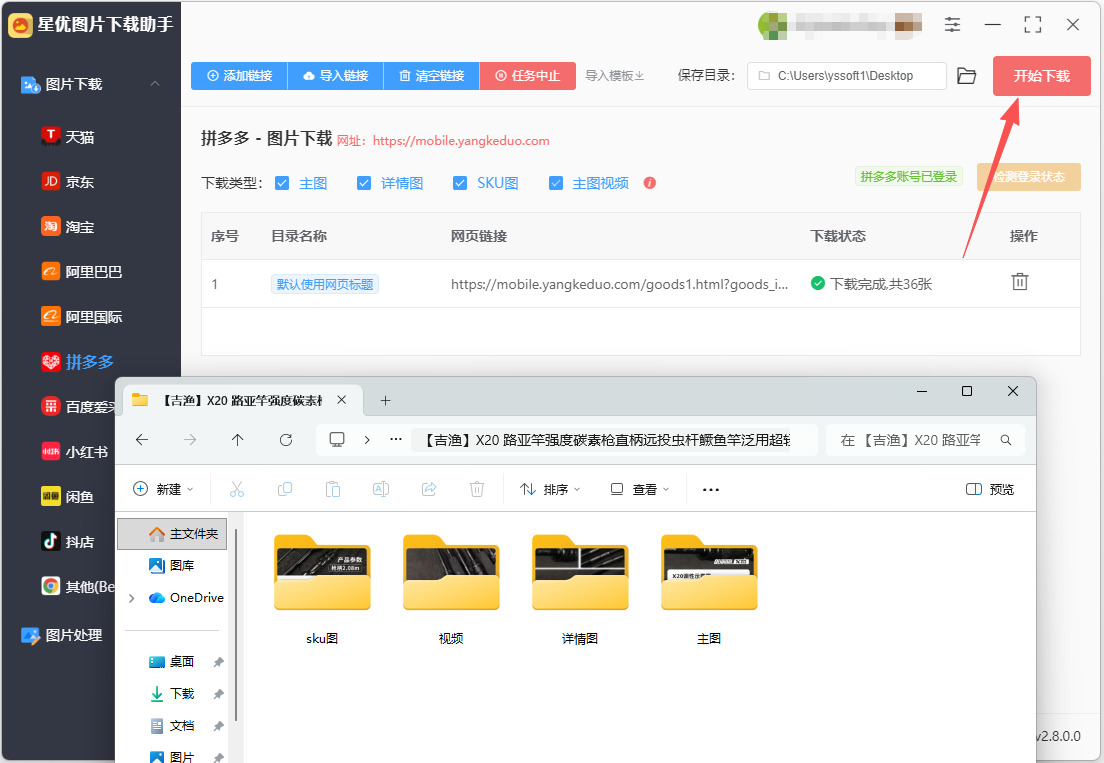This screenshot has height=763, width=1104.
Task: Go up one folder level in Explorer
Action: [237, 440]
